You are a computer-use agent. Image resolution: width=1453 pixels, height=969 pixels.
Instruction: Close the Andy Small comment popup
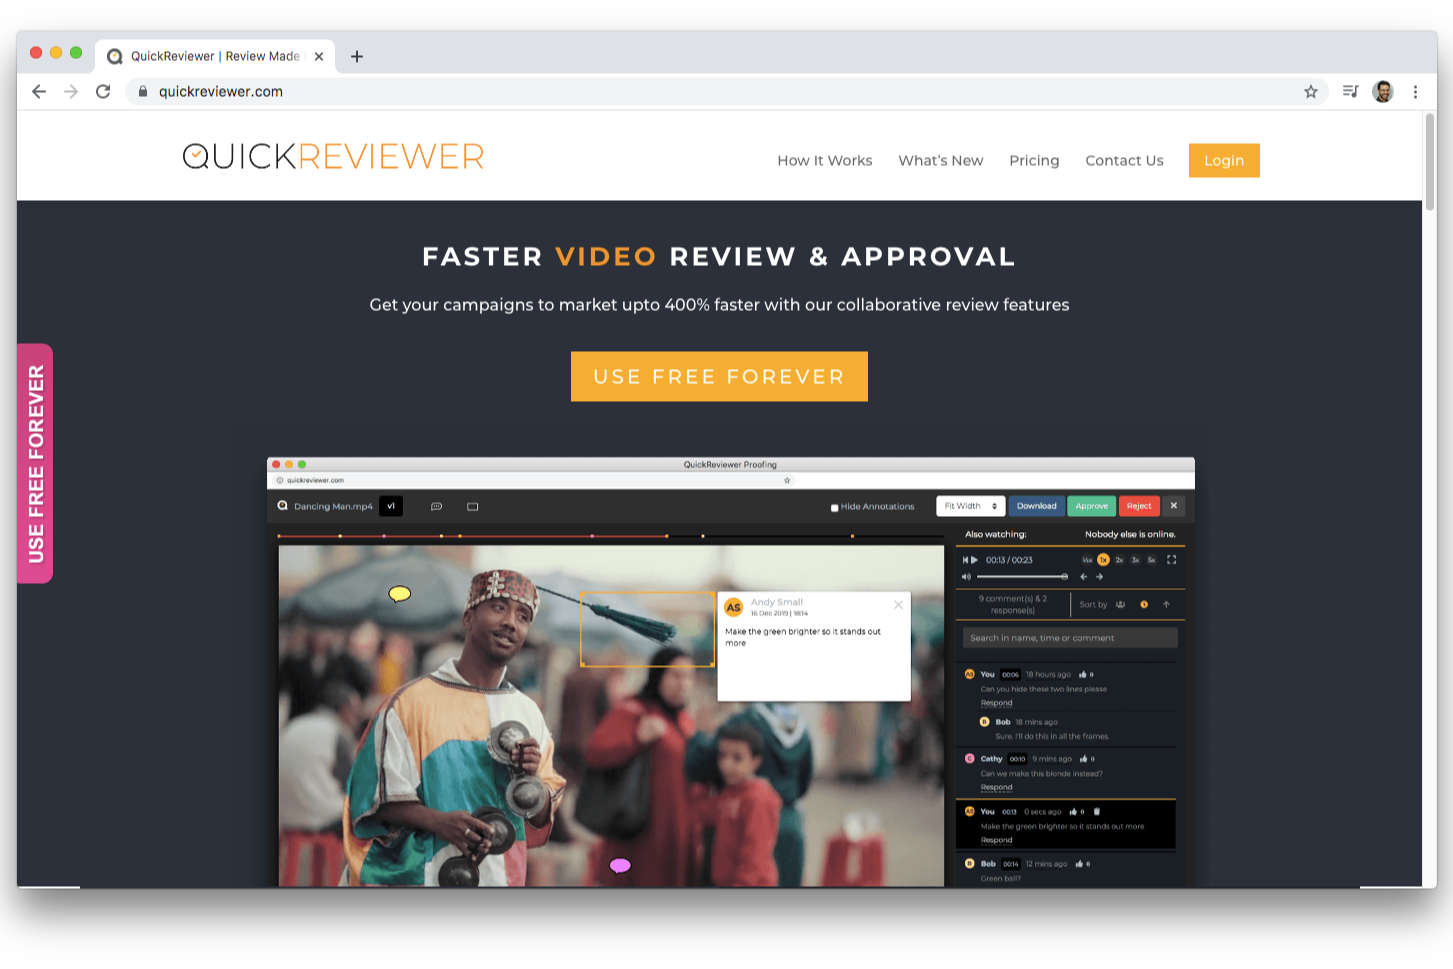pyautogui.click(x=898, y=605)
